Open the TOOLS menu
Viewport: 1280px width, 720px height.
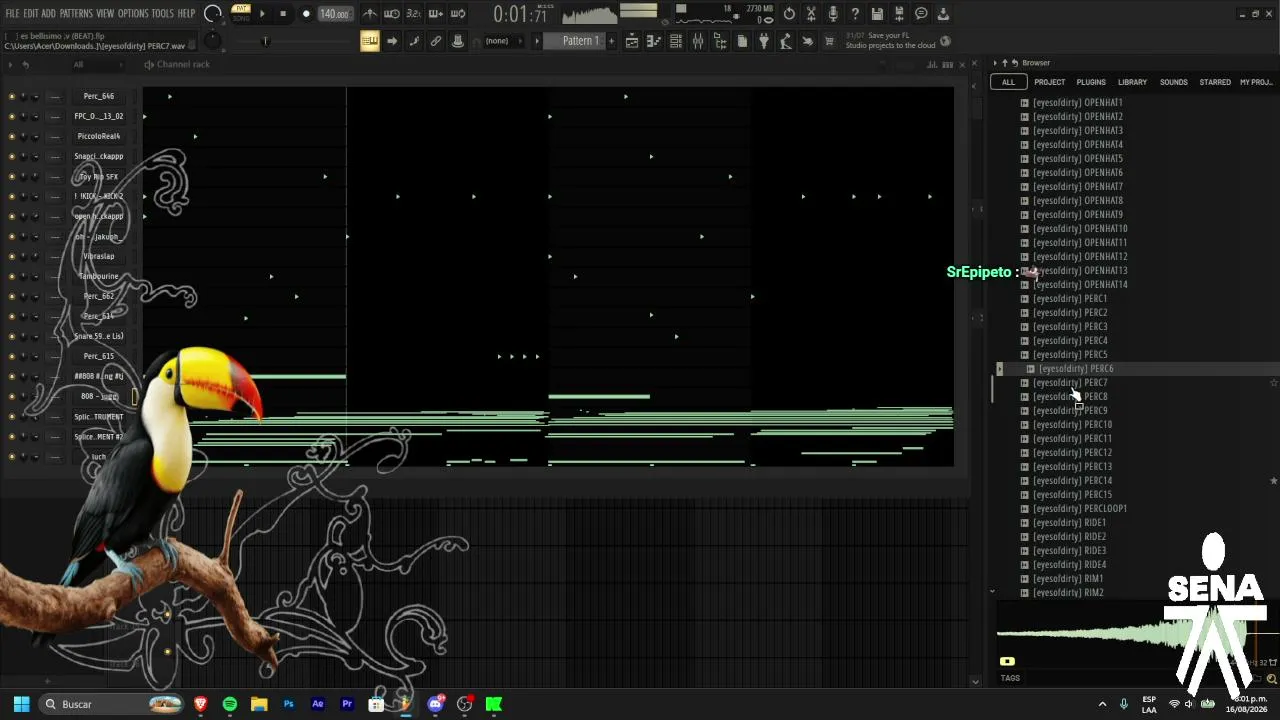[x=163, y=14]
